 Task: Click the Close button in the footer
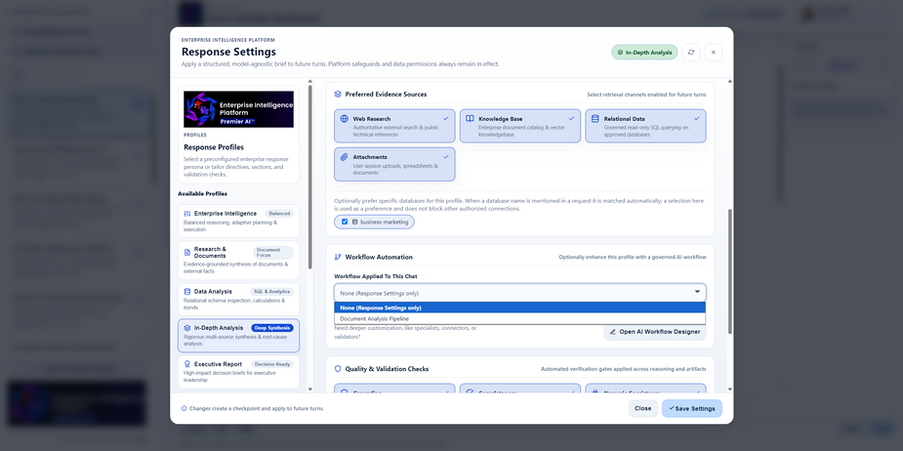click(x=643, y=408)
